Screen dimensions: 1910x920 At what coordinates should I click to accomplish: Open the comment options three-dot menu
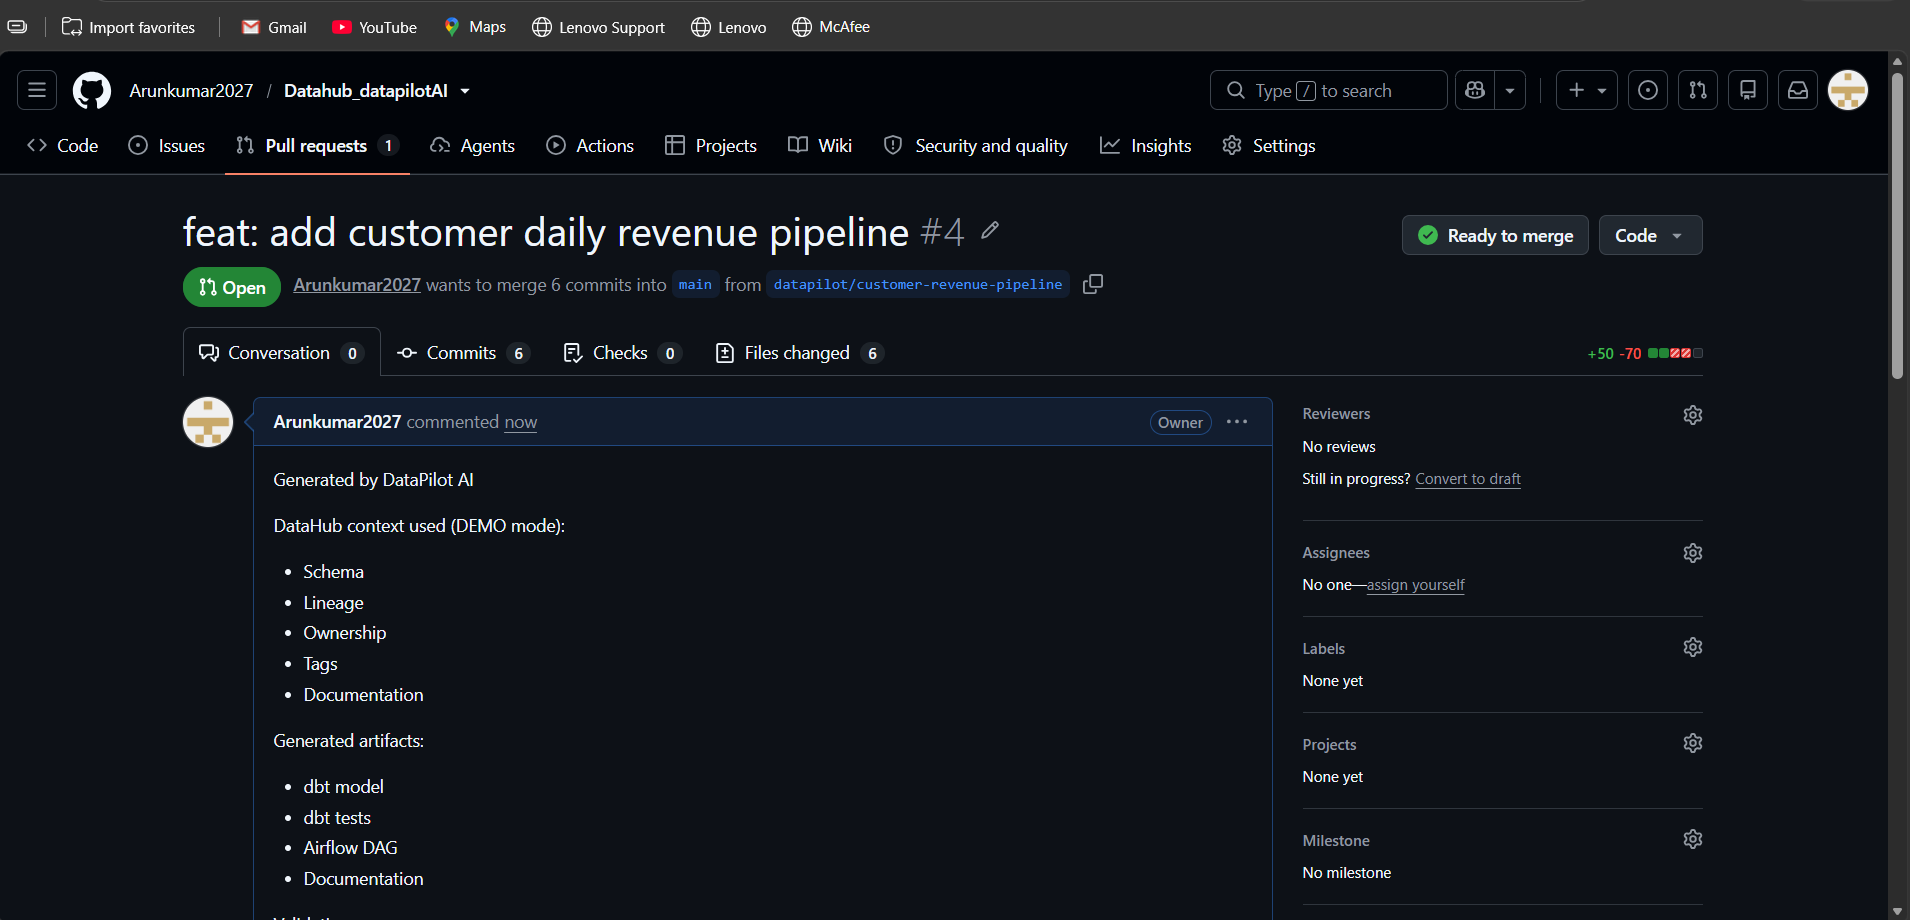[1237, 422]
